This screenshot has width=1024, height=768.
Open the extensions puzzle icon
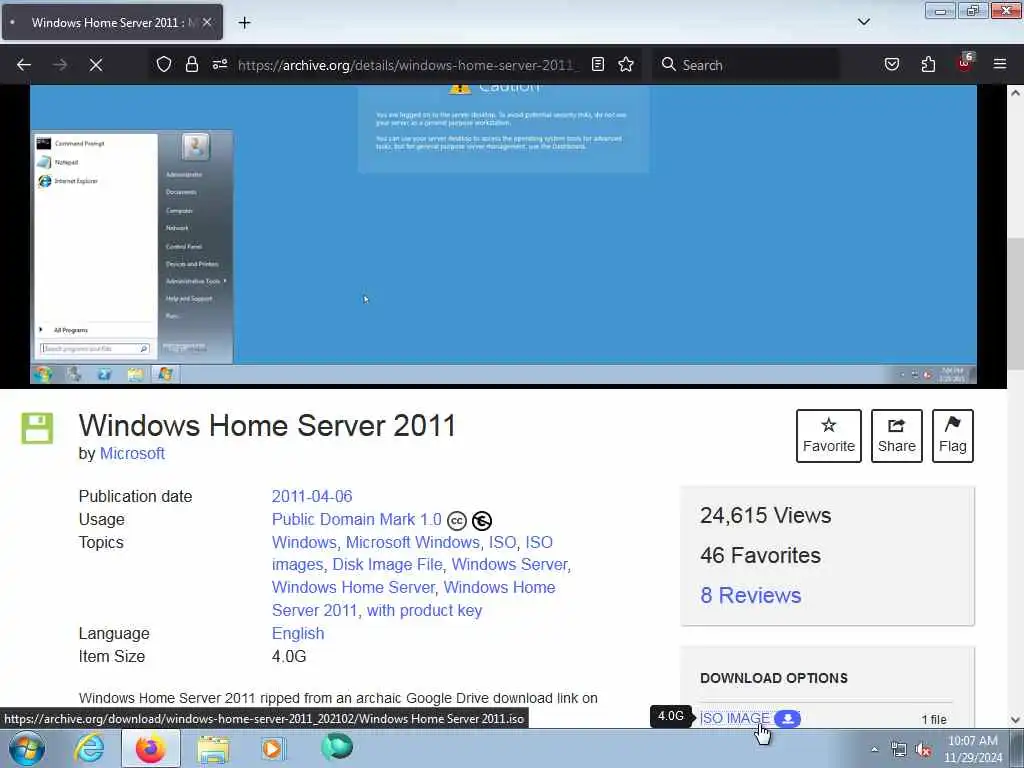(x=928, y=64)
